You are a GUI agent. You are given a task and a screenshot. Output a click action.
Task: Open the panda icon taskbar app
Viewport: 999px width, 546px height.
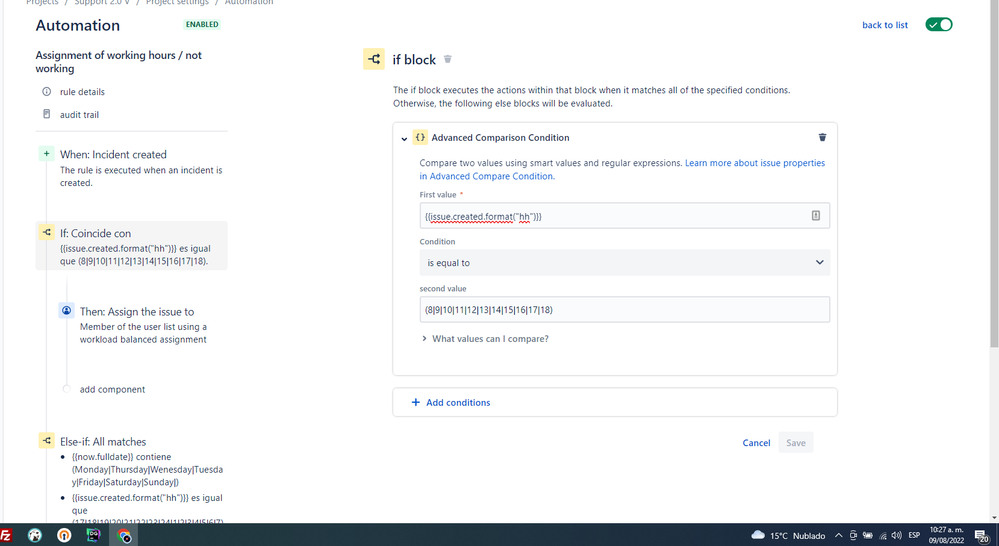pos(35,536)
